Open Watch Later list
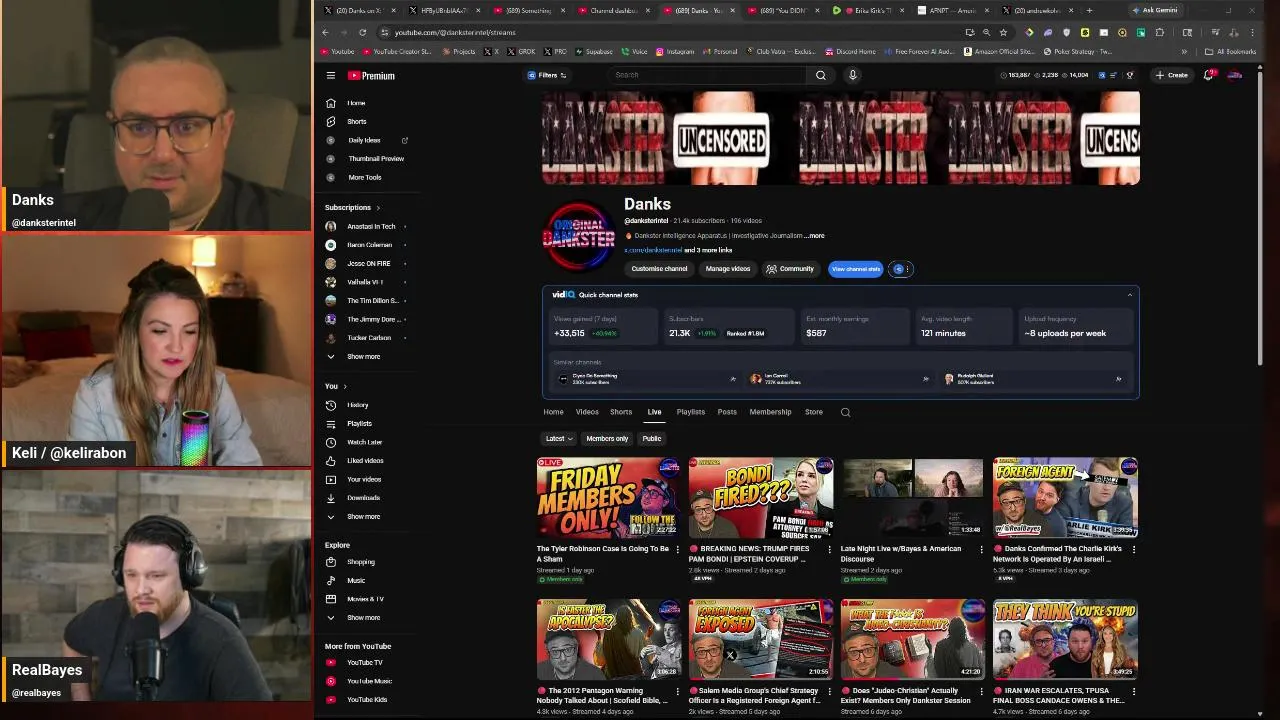Image resolution: width=1280 pixels, height=720 pixels. click(362, 442)
